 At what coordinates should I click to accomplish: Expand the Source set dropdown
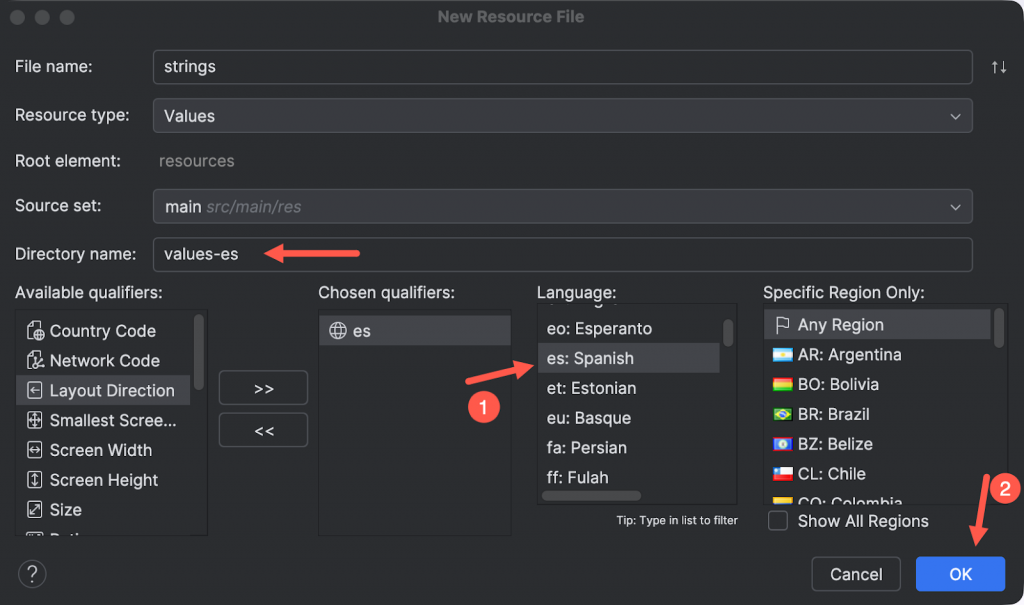coord(562,207)
